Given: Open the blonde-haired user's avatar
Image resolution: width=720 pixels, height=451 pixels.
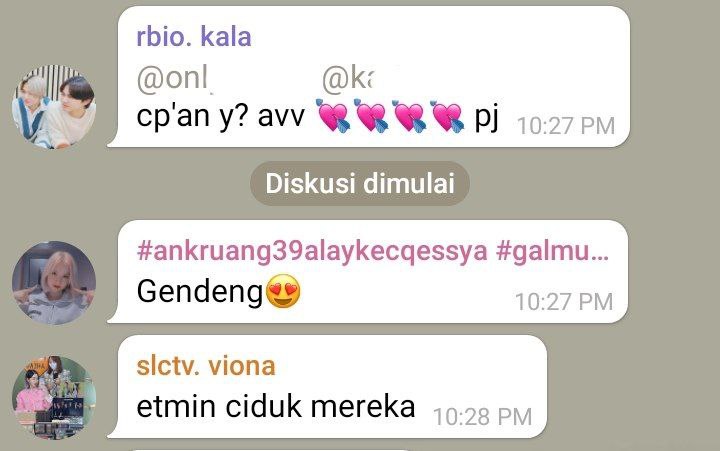Looking at the screenshot, I should click(54, 282).
